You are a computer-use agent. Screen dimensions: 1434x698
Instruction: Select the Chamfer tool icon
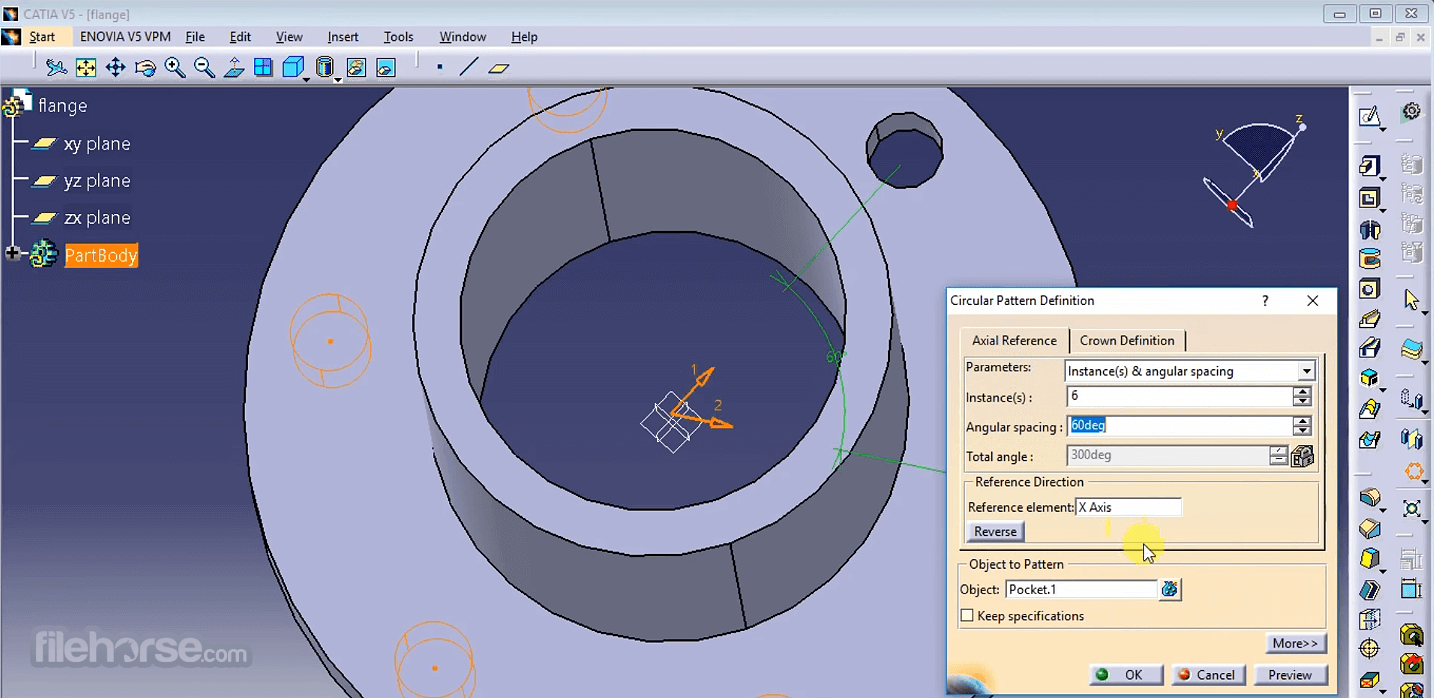[x=1369, y=528]
